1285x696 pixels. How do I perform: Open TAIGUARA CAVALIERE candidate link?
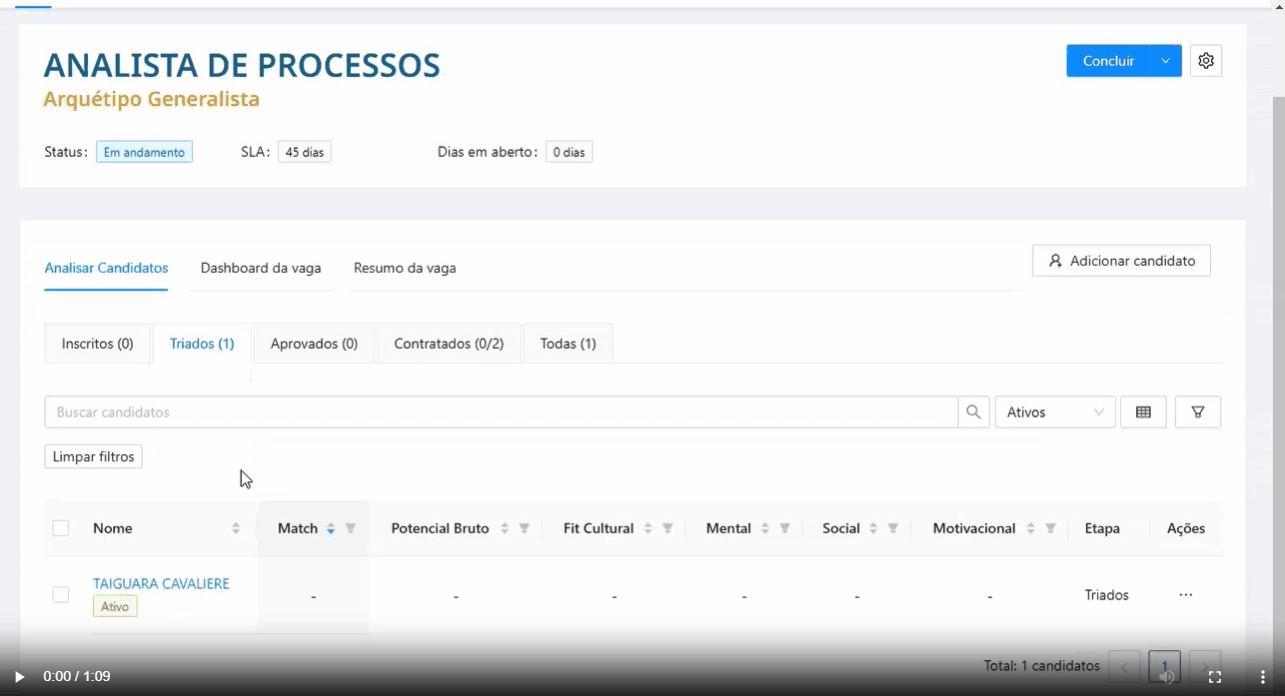pyautogui.click(x=161, y=584)
